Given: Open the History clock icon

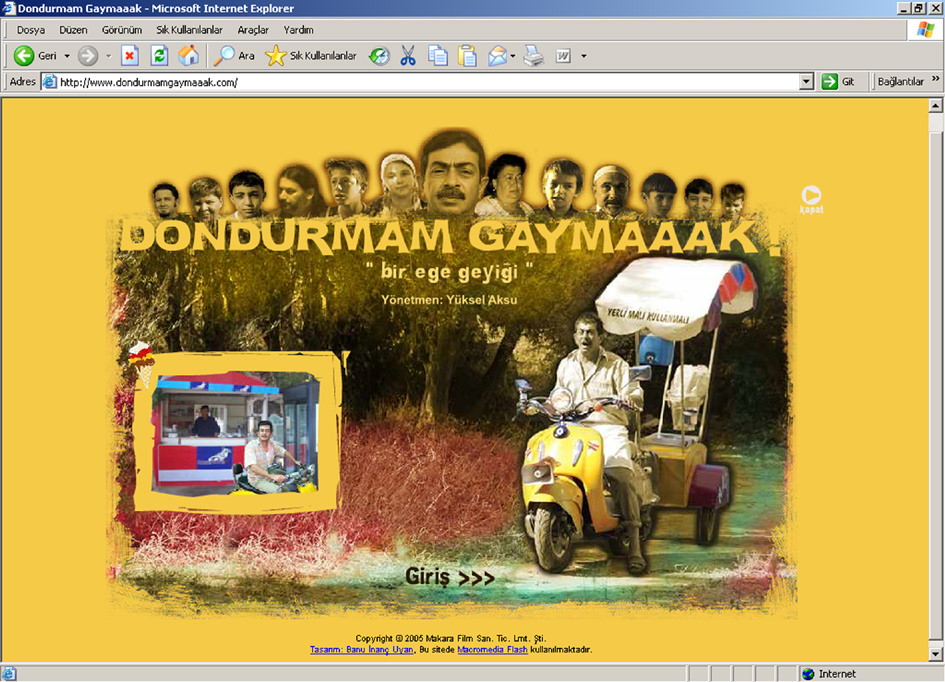Looking at the screenshot, I should tap(379, 56).
